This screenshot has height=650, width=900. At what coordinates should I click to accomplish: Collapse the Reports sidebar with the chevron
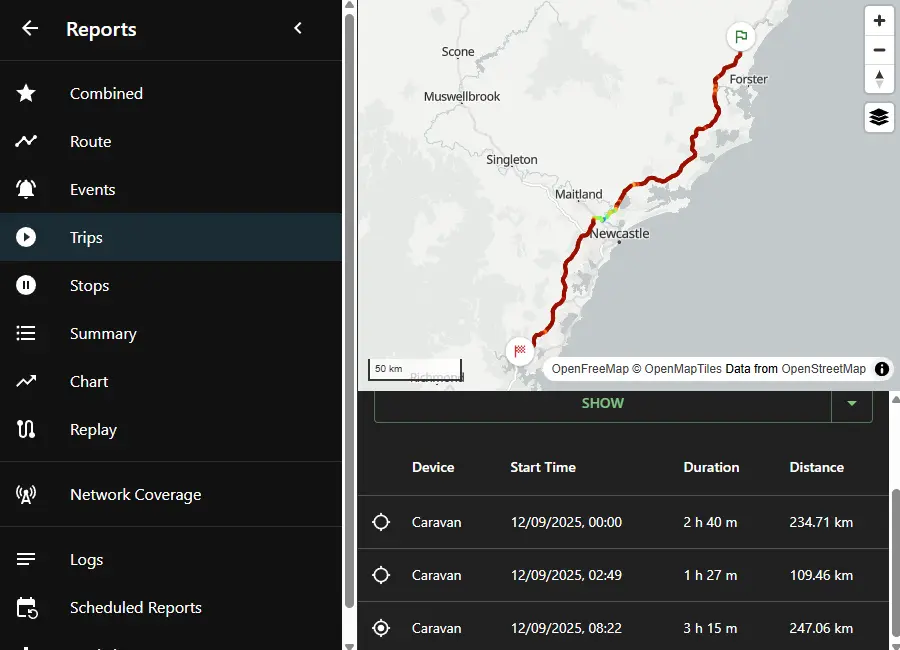[x=298, y=29]
